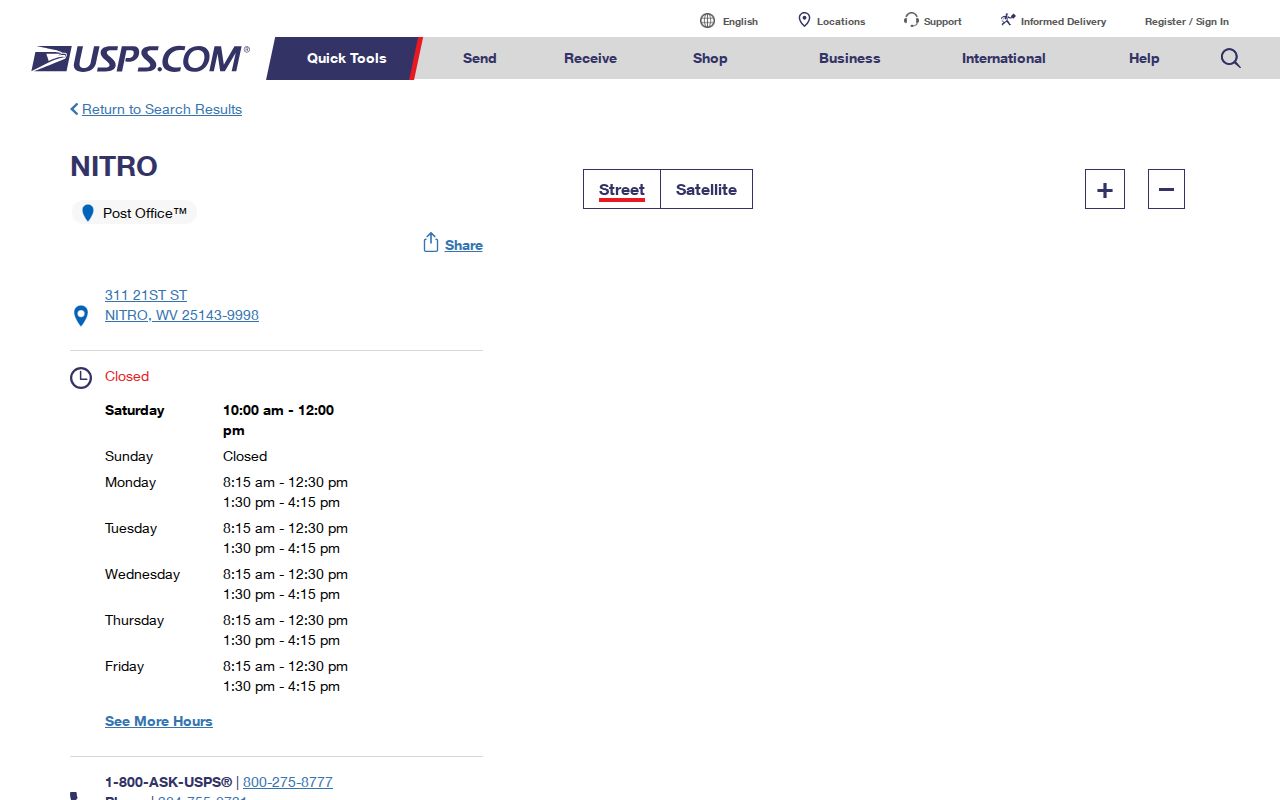Open Informed Delivery link text
The image size is (1280, 800).
[1063, 21]
